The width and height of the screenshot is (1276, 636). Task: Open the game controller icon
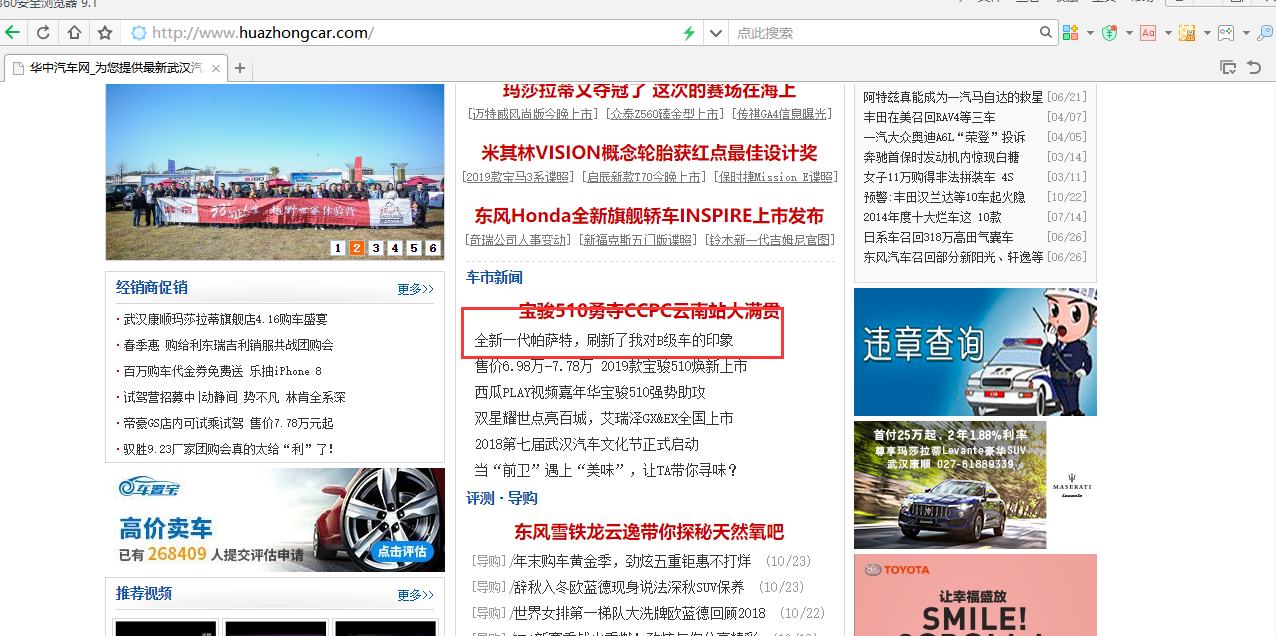(x=1226, y=33)
